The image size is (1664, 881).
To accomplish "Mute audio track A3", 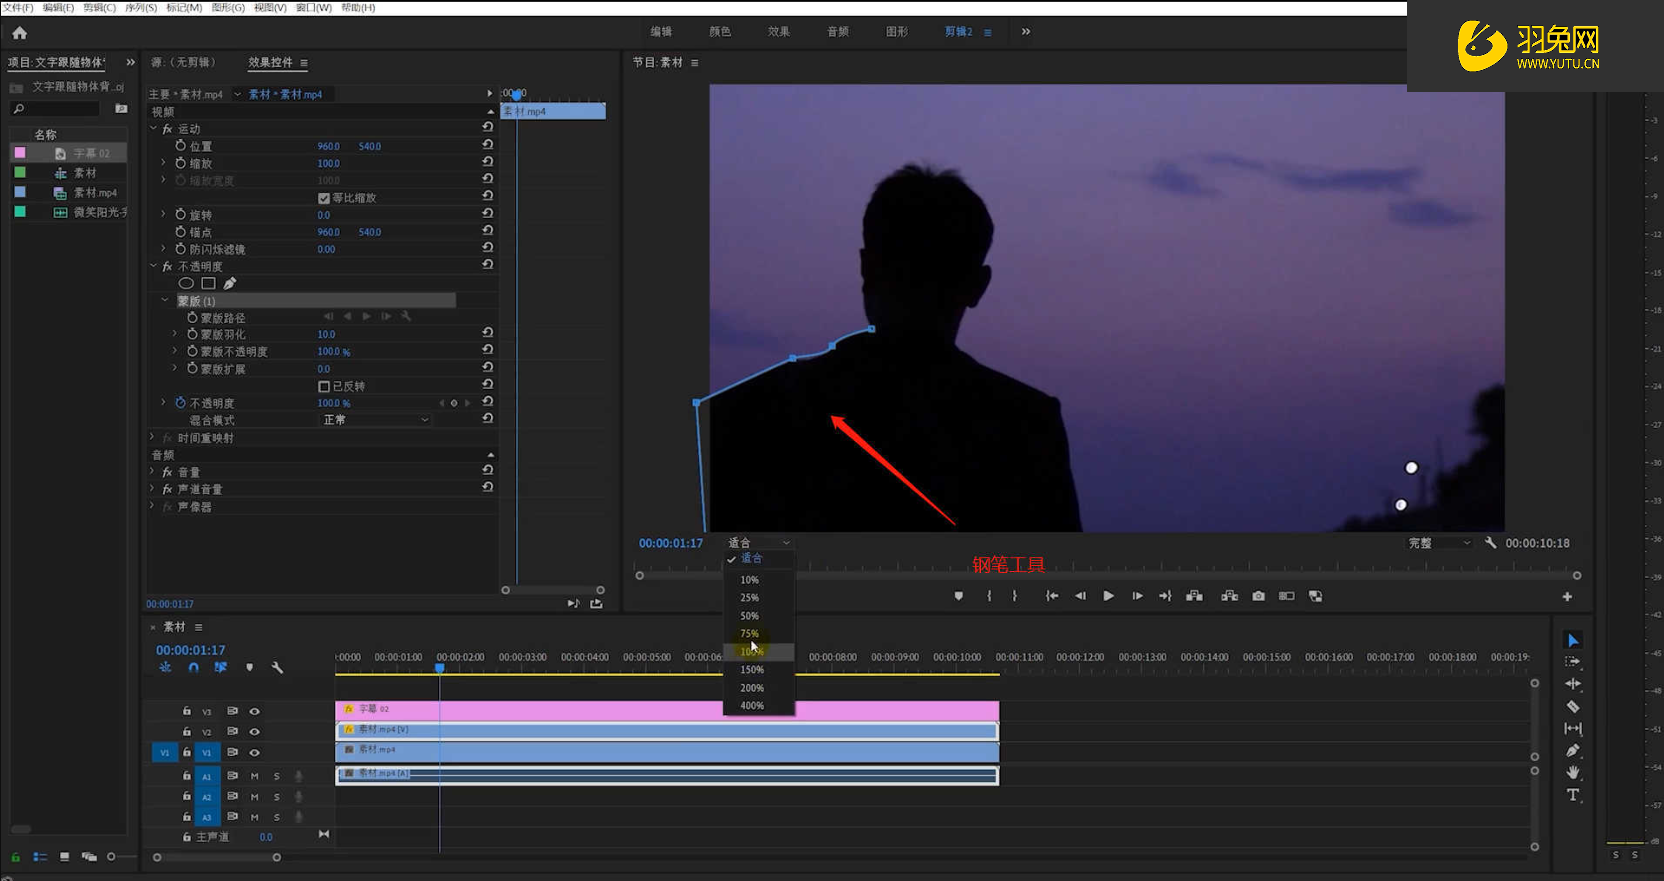I will 255,817.
